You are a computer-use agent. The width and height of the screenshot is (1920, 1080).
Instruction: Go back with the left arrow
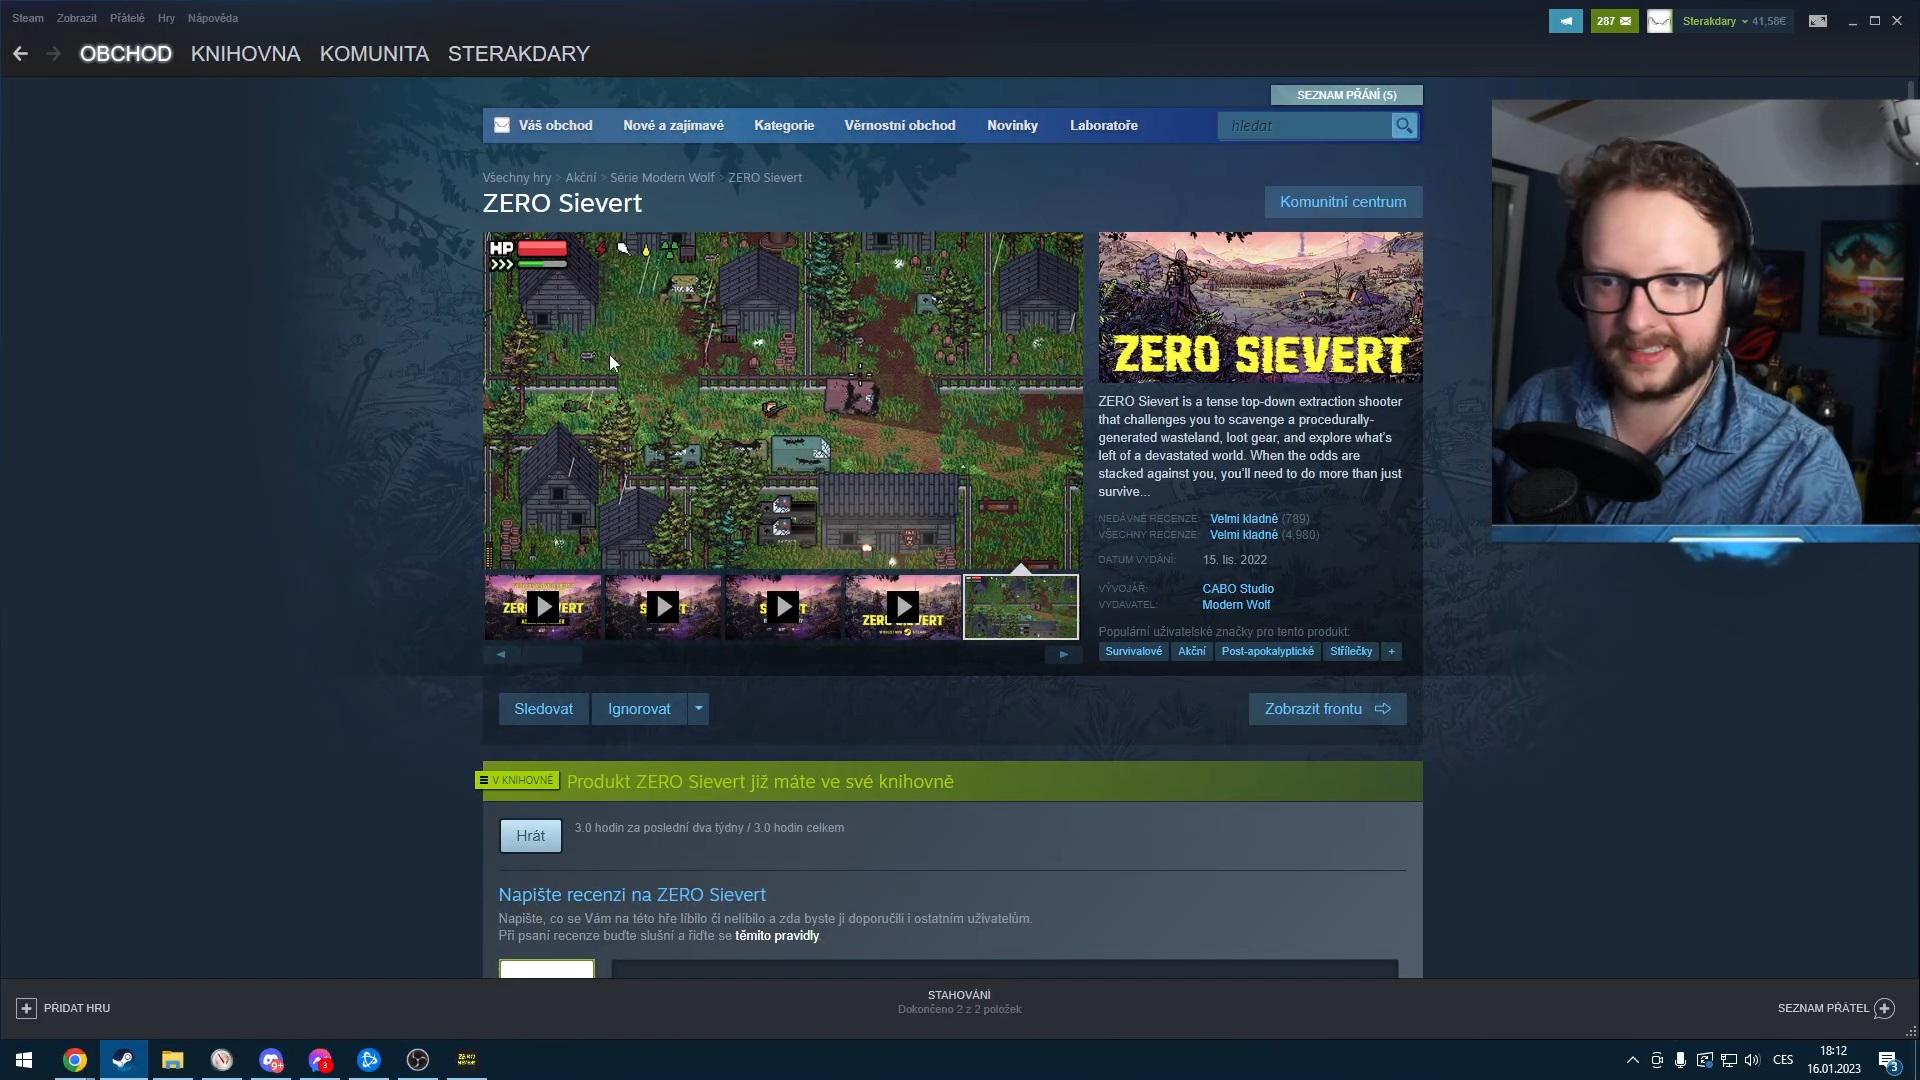(20, 54)
